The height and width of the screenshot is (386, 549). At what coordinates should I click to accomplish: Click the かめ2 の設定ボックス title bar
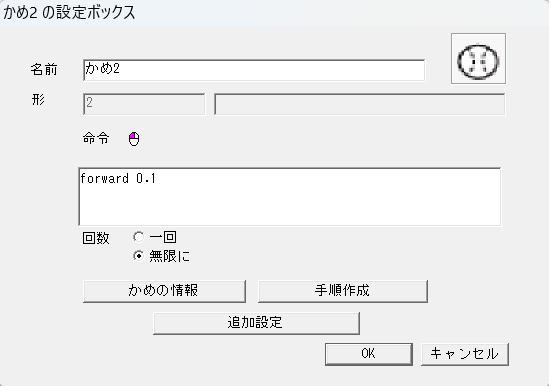tap(274, 13)
